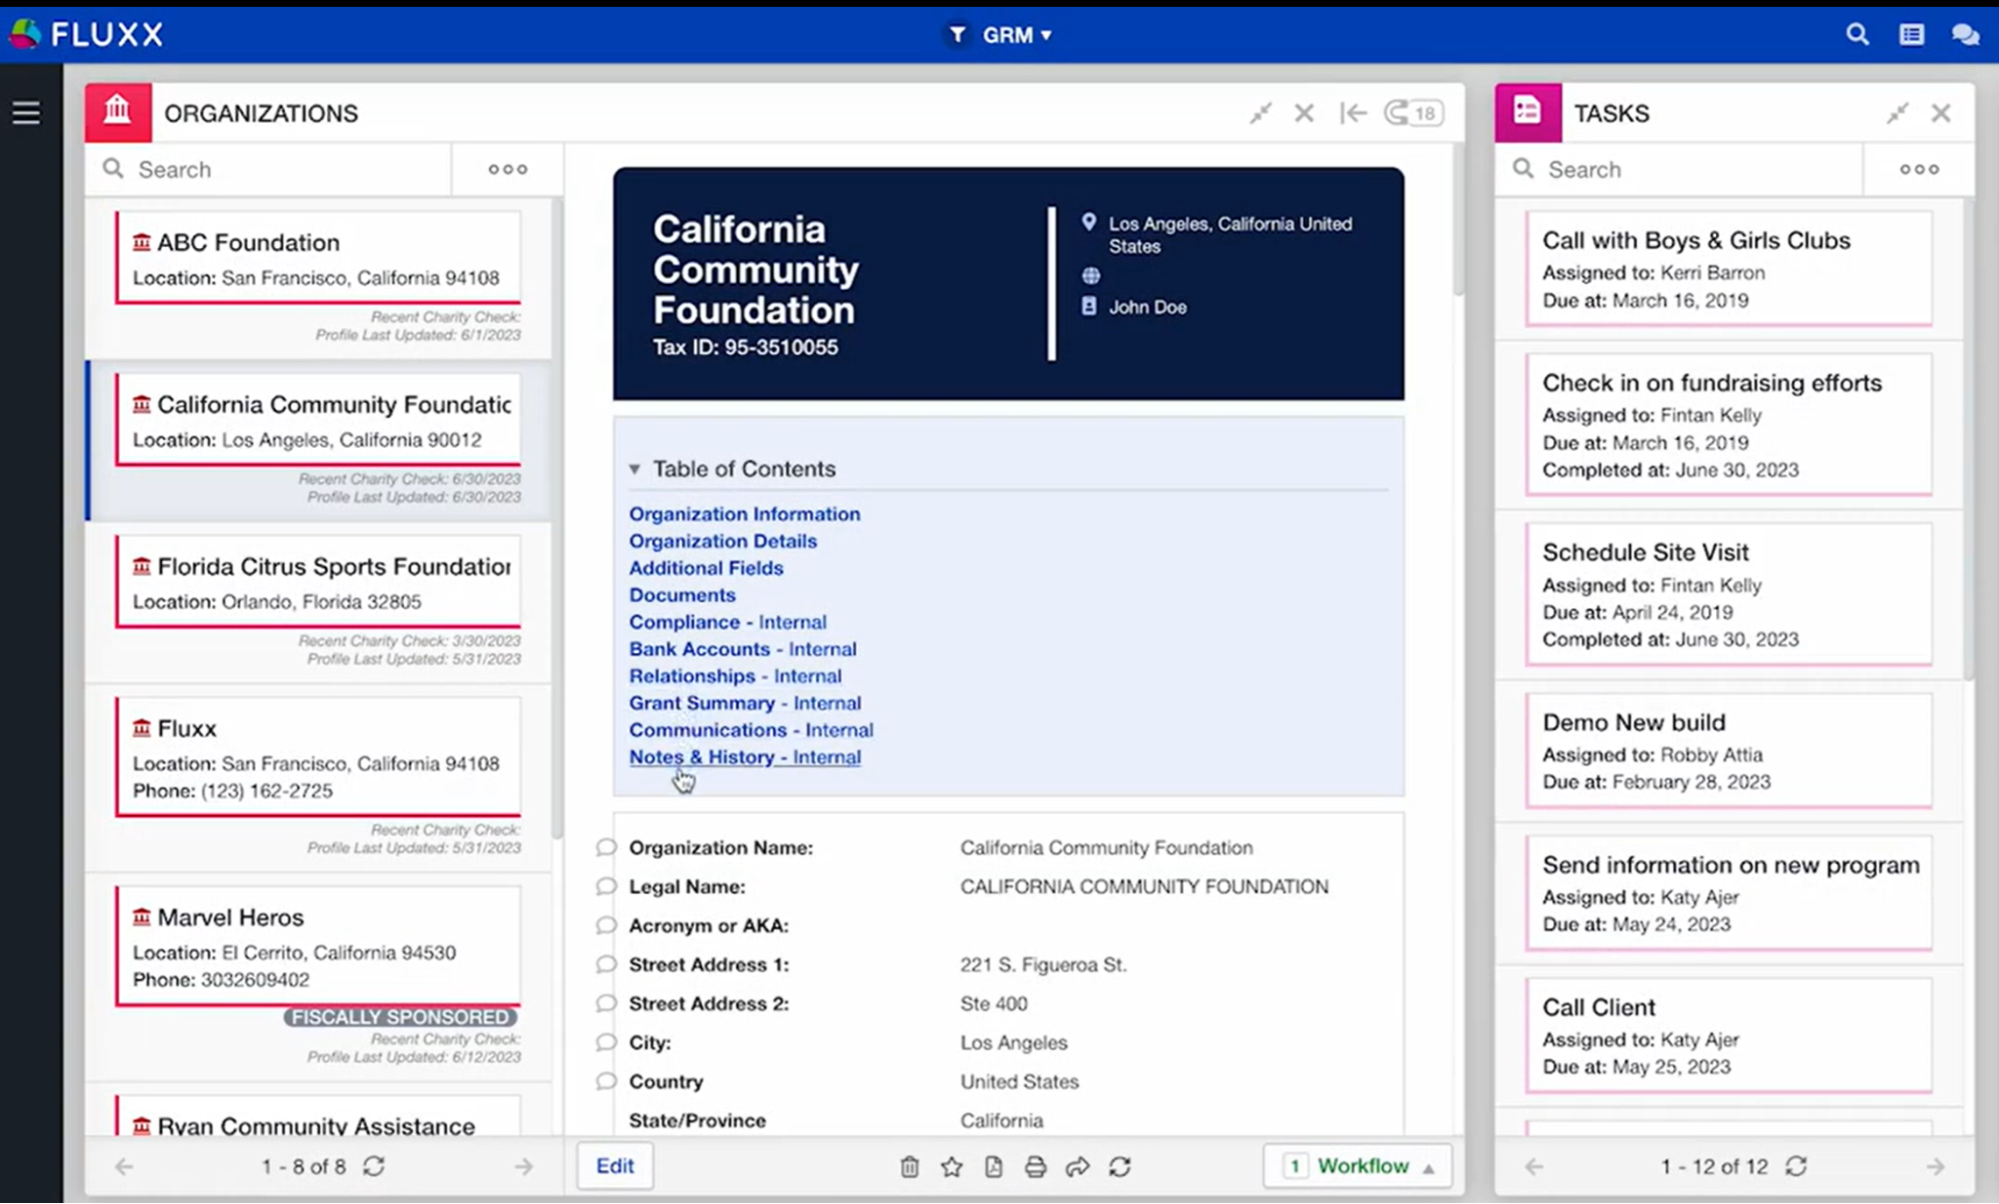Click the Edit button
Viewport: 1999px width, 1204px height.
[615, 1166]
